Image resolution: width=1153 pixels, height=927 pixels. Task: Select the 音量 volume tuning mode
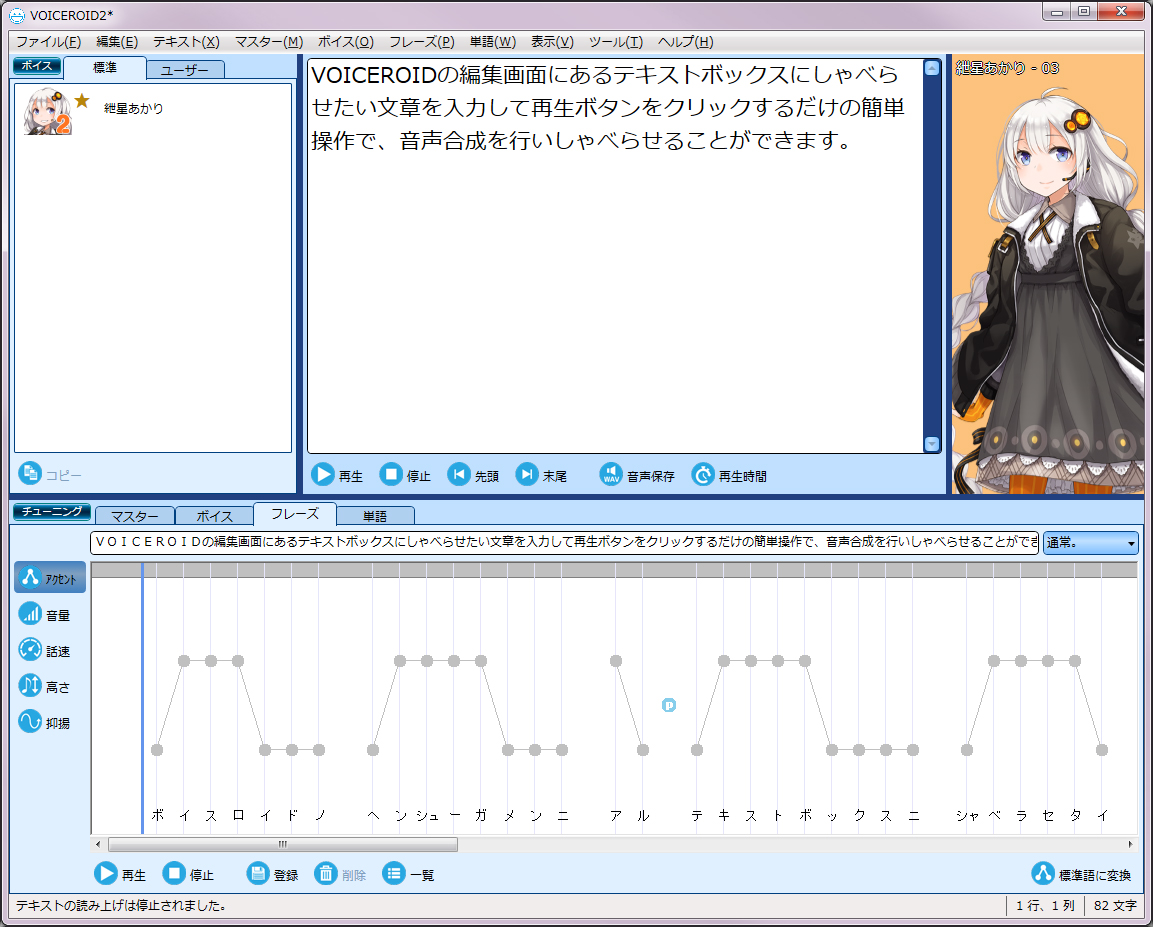click(x=45, y=614)
